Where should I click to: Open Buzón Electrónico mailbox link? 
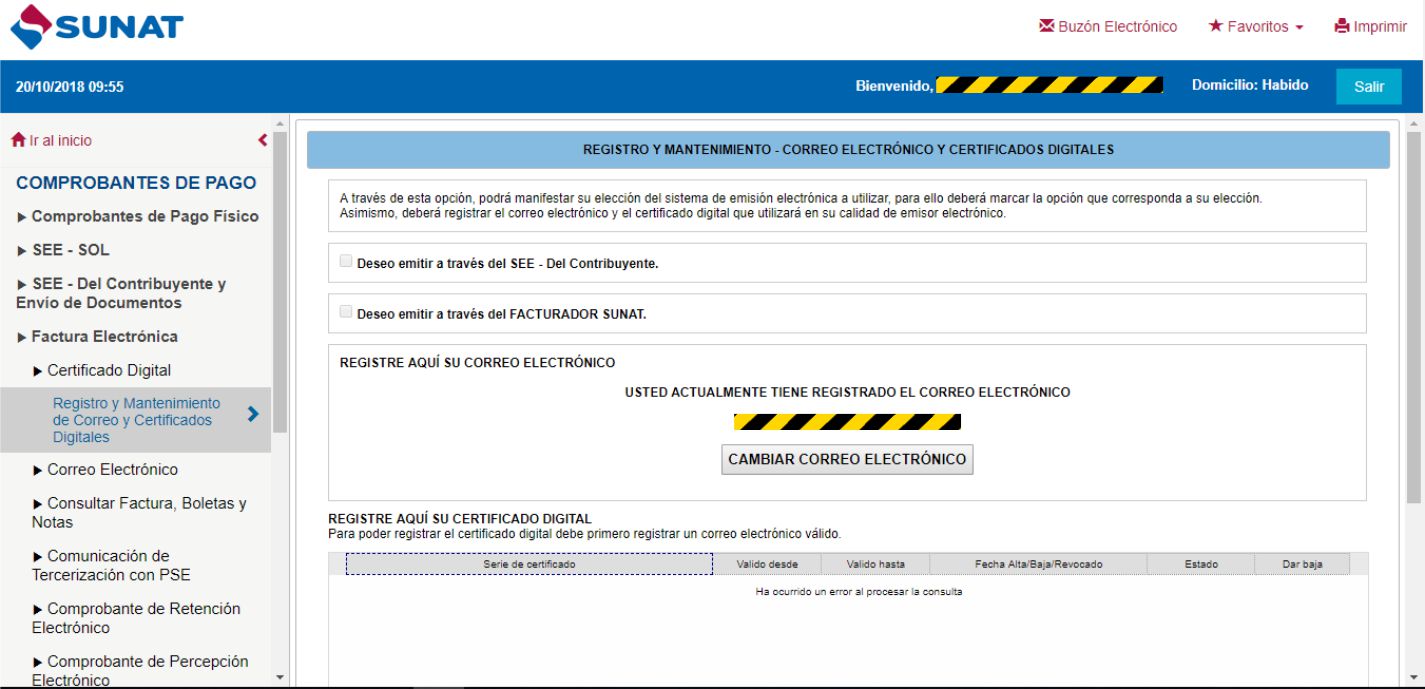pyautogui.click(x=1108, y=27)
